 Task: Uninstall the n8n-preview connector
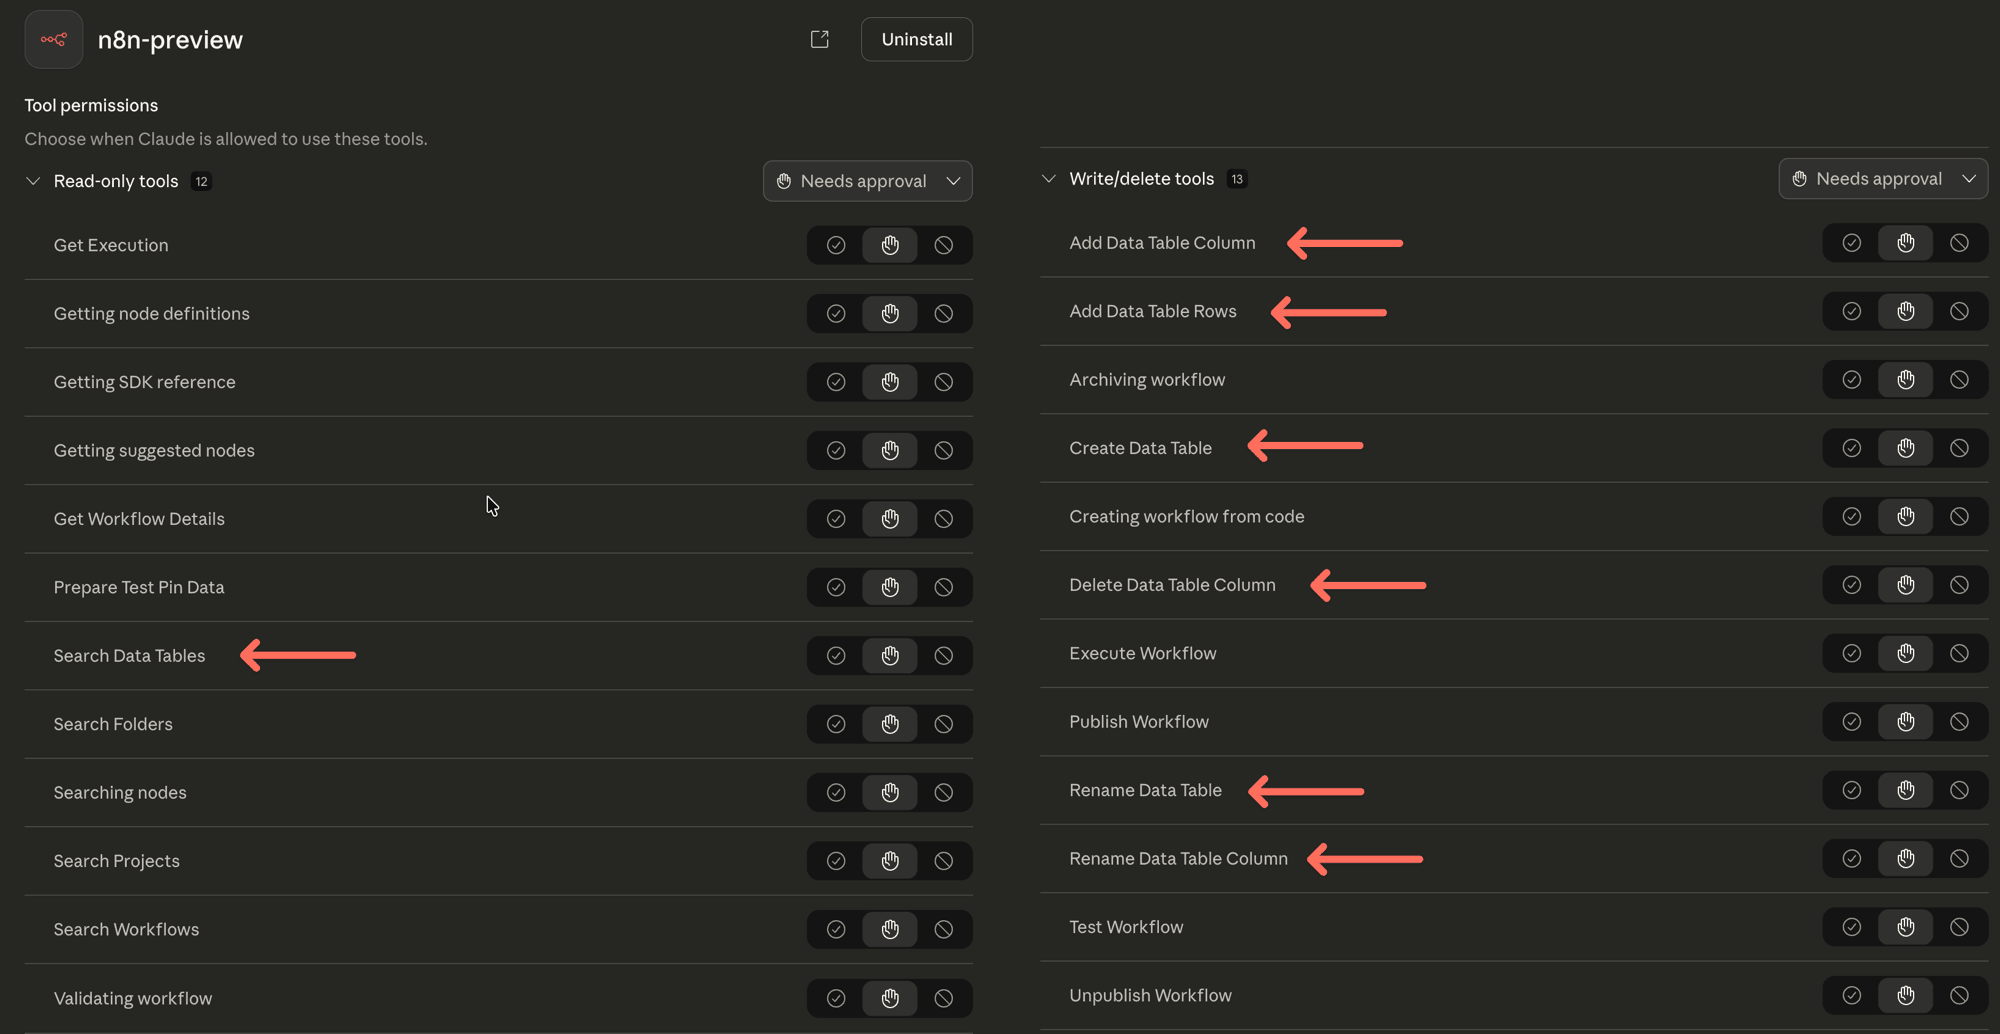pyautogui.click(x=917, y=39)
